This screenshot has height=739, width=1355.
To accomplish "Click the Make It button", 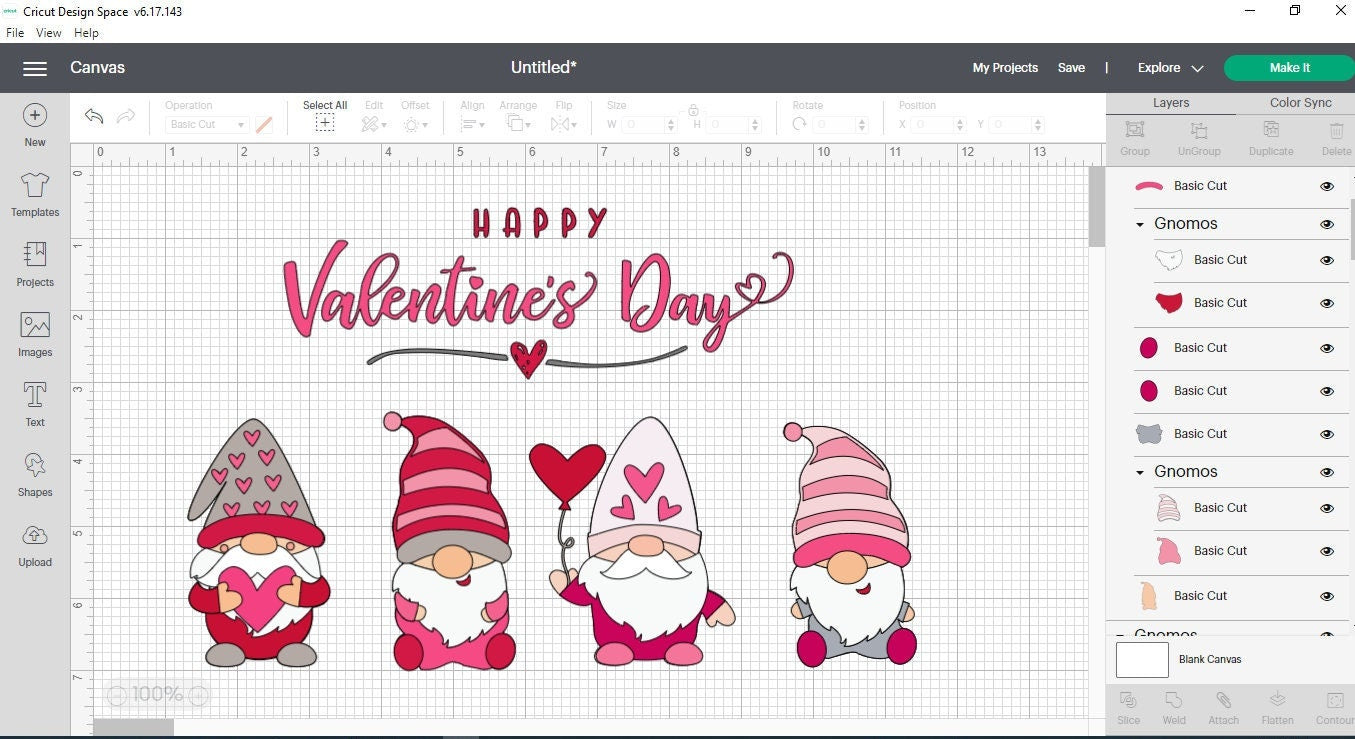I will [x=1290, y=68].
